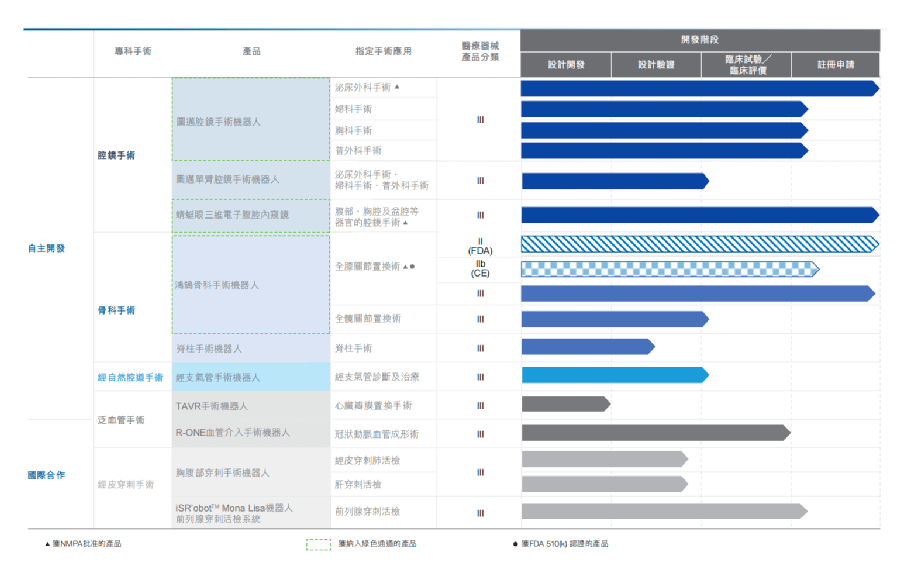
Task: Click the NMPA-approved triangle legend icon
Action: (x=47, y=544)
